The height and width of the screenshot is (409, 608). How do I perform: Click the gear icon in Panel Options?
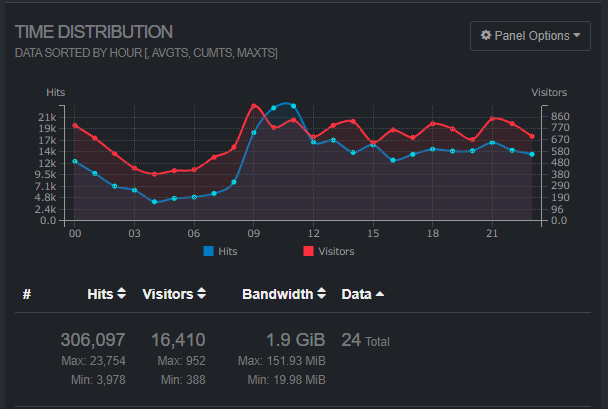(486, 35)
